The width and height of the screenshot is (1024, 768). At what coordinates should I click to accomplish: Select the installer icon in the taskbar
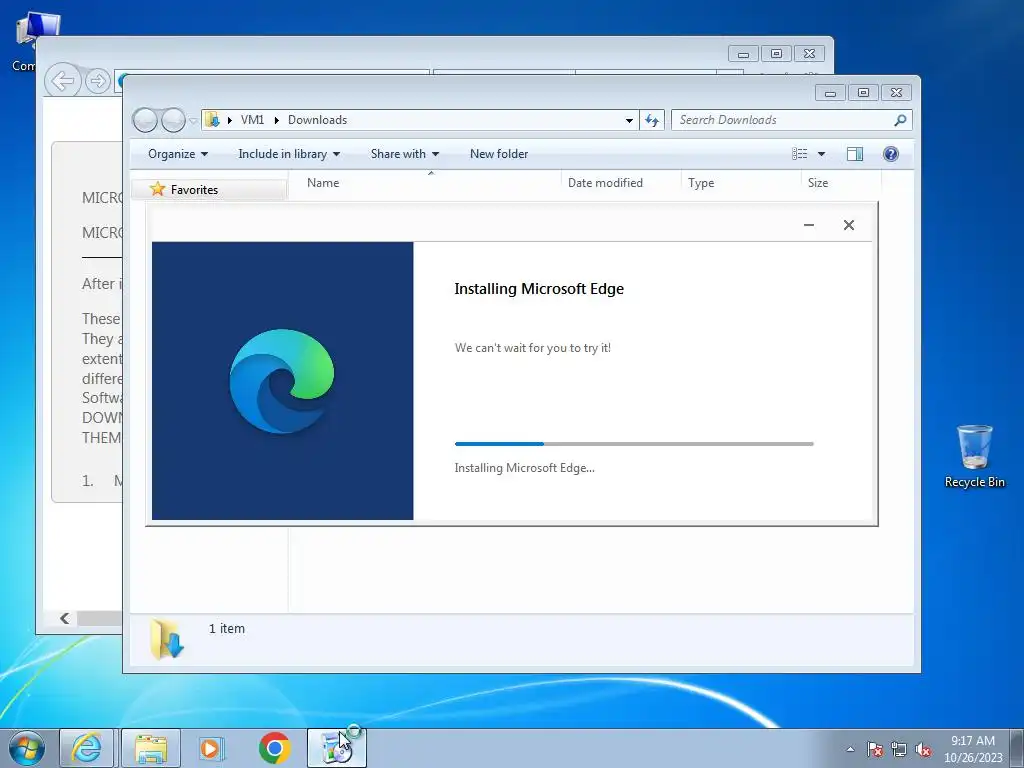336,748
